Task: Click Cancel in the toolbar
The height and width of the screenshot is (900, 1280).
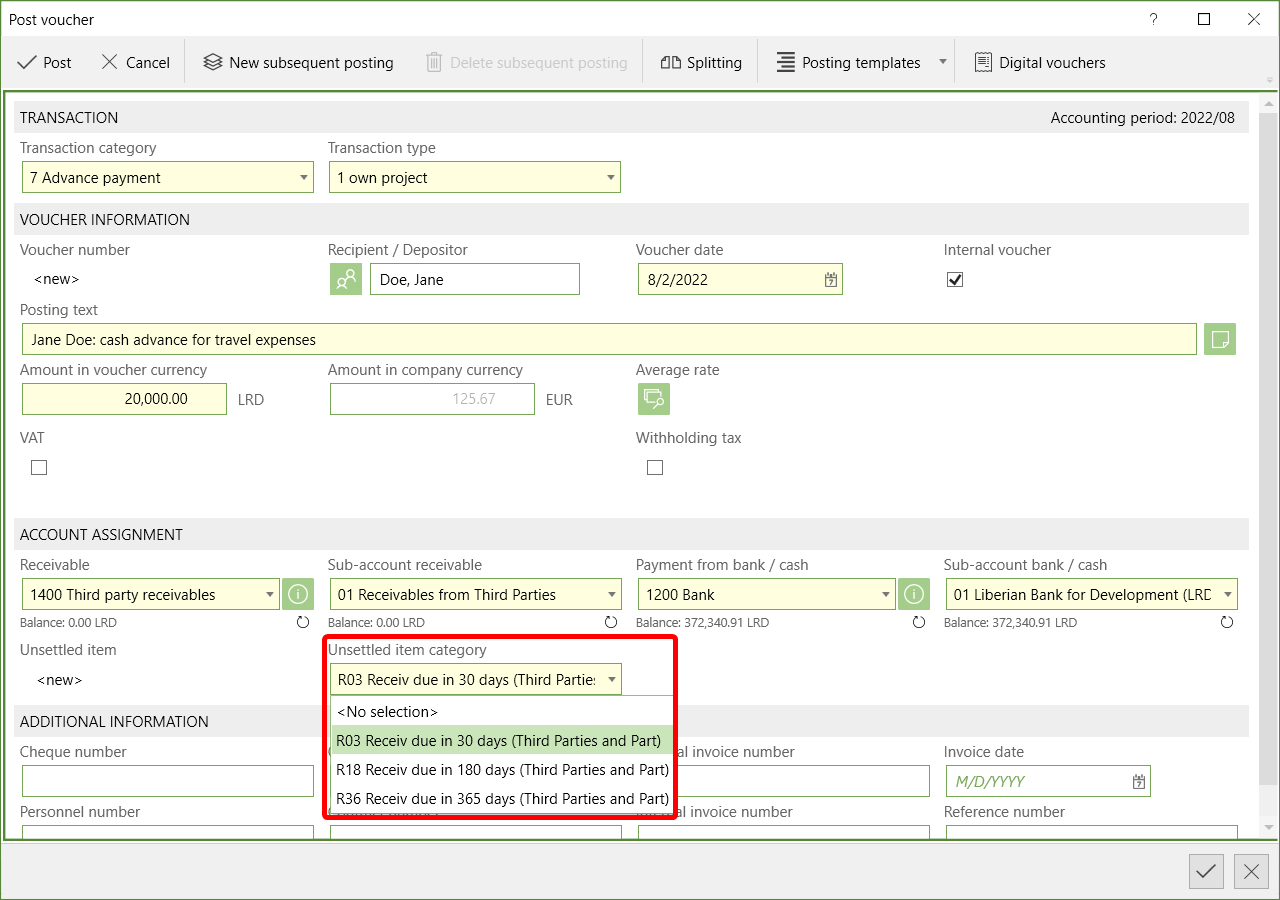Action: 136,62
